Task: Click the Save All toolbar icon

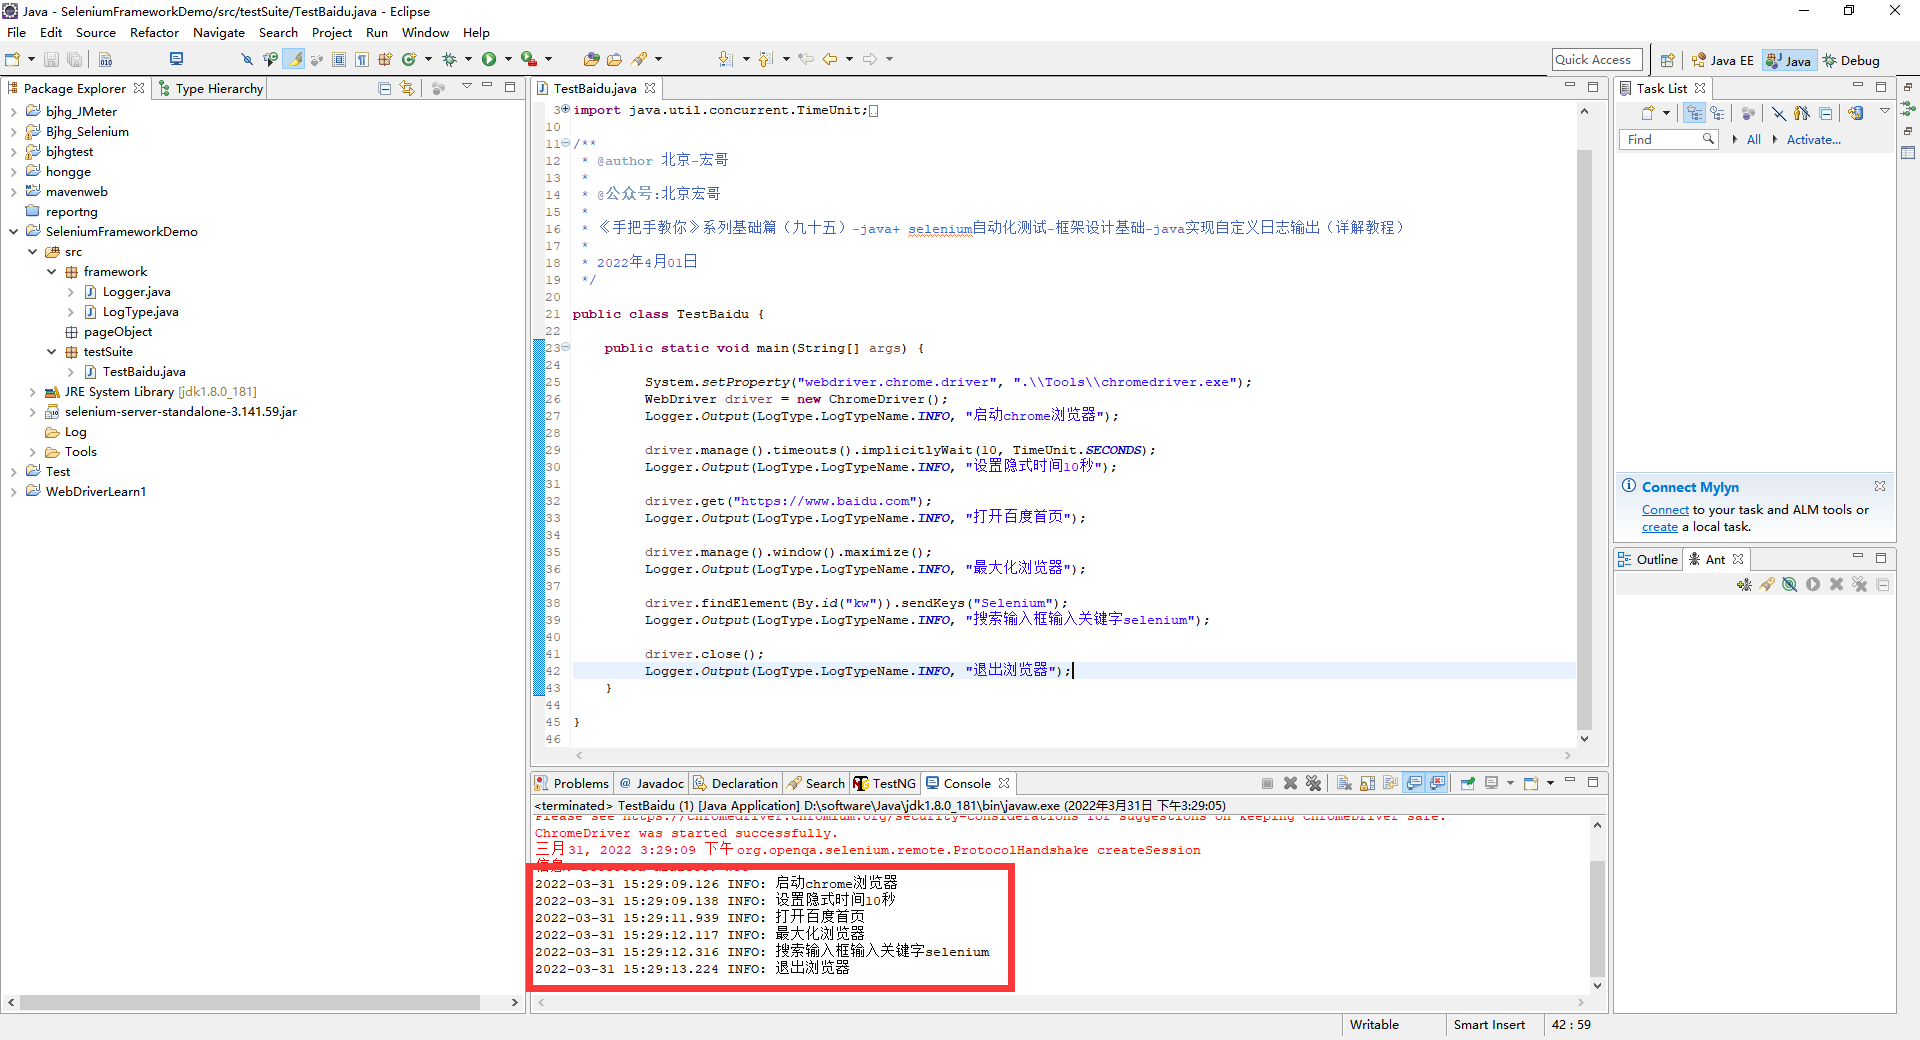Action: click(74, 60)
